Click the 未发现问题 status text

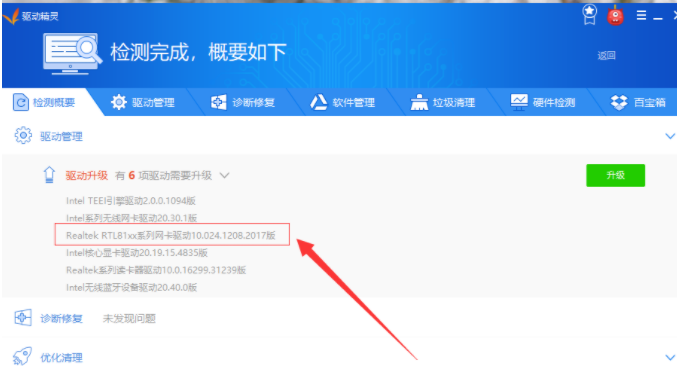tap(129, 319)
